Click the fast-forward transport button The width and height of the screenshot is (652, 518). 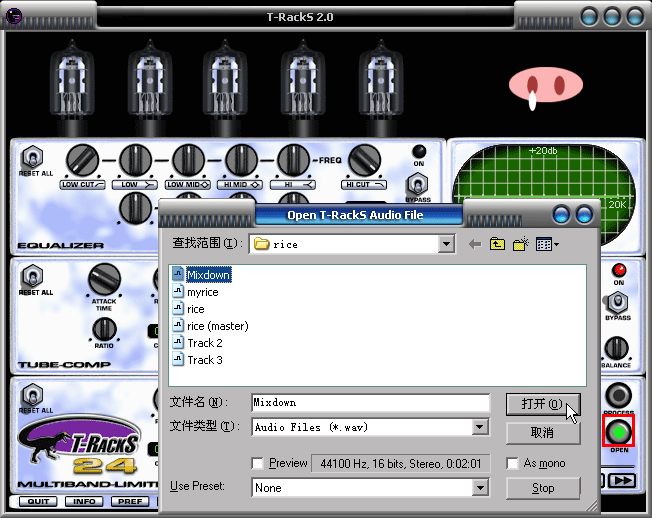pyautogui.click(x=622, y=481)
